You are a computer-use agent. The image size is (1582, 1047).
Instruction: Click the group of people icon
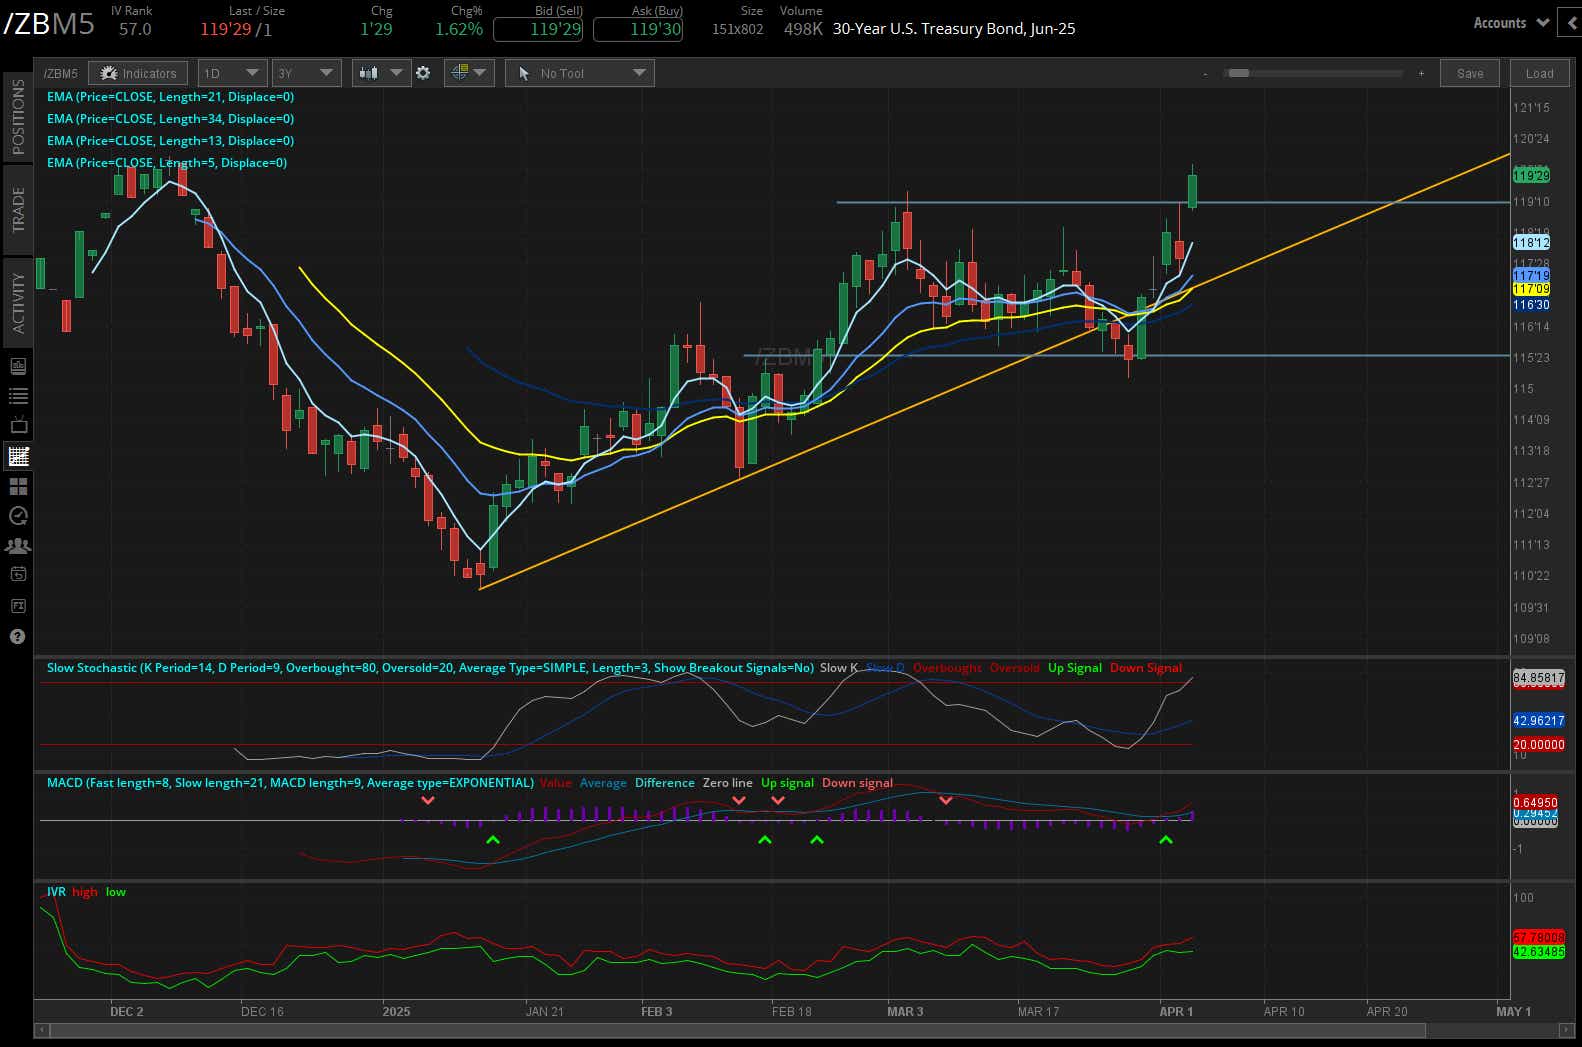click(x=18, y=546)
